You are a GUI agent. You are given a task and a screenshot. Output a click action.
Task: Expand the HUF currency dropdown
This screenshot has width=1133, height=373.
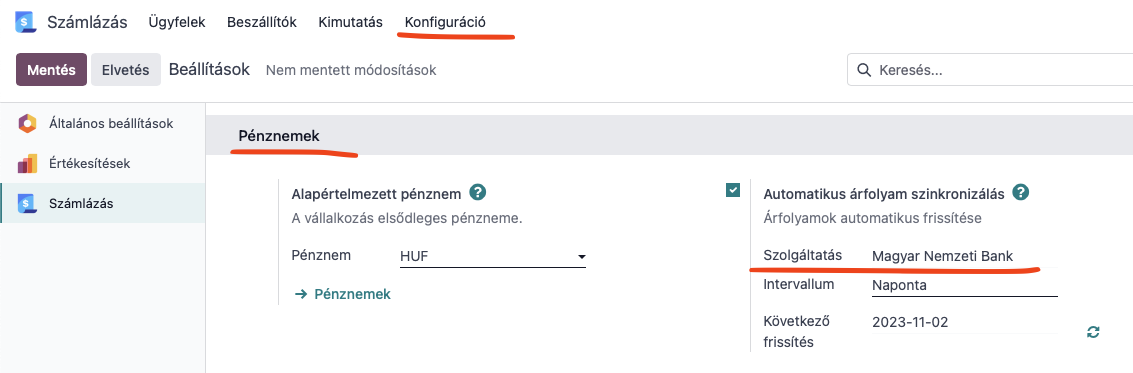pyautogui.click(x=493, y=257)
